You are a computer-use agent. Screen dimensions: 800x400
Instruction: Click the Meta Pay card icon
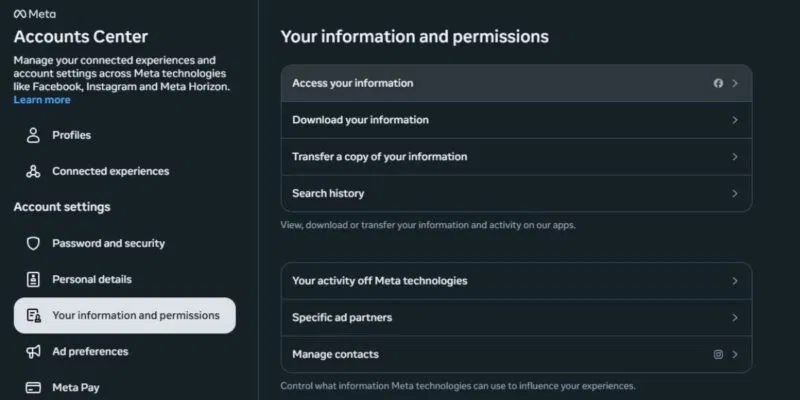(x=33, y=387)
